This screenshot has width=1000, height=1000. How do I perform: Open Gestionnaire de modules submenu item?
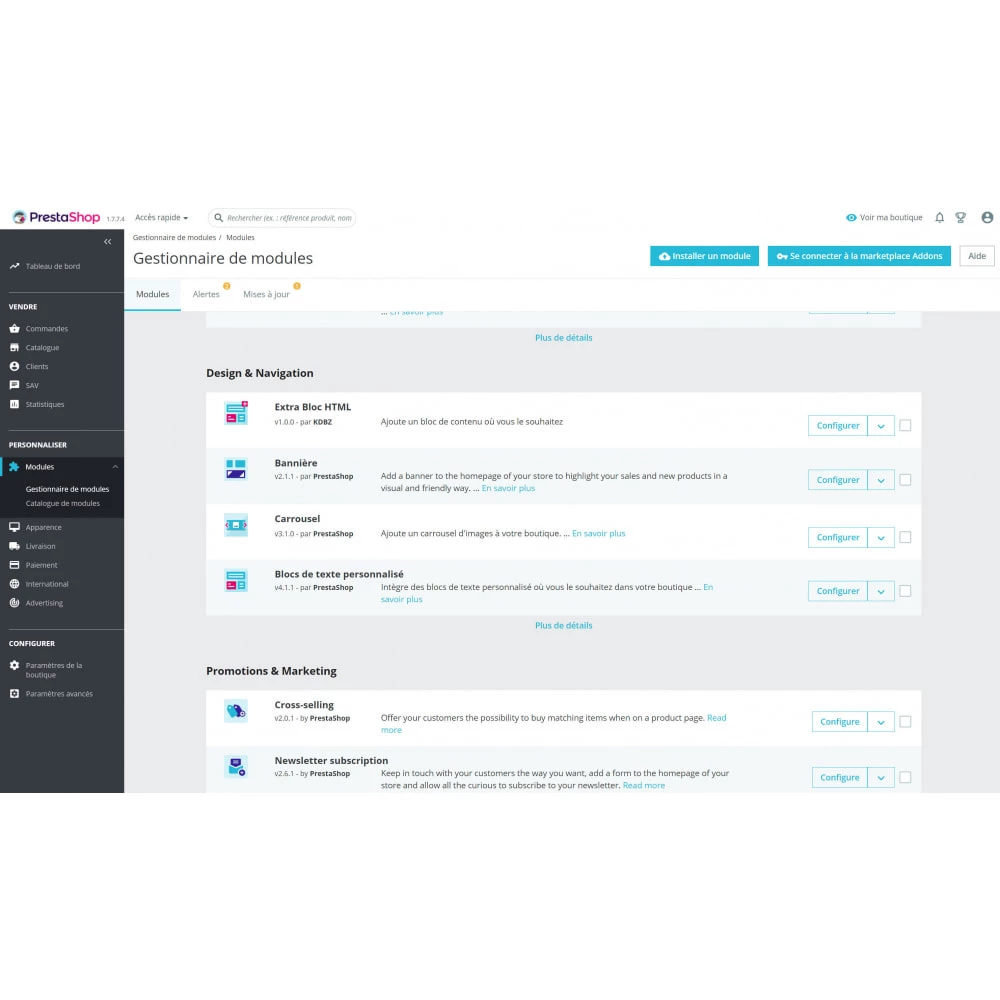(x=67, y=489)
